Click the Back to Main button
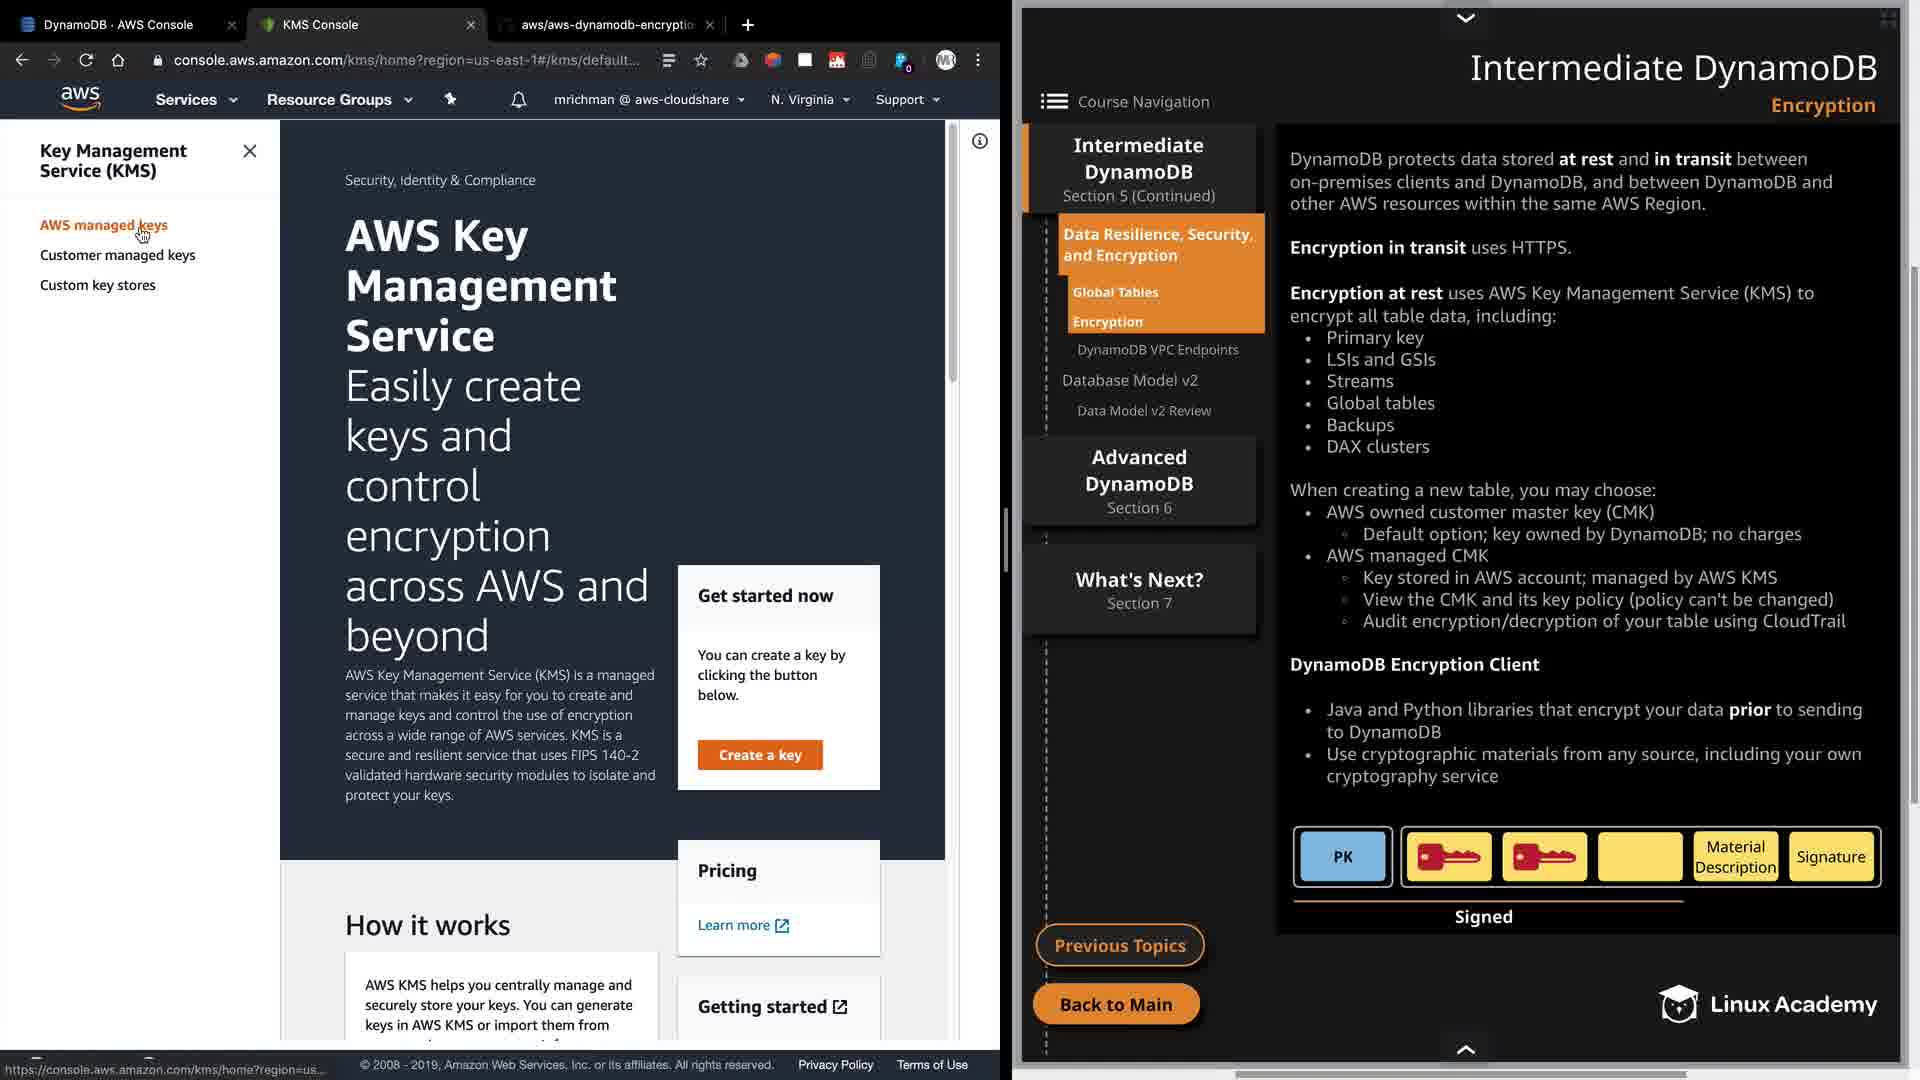Image resolution: width=1920 pixels, height=1080 pixels. pos(1115,1004)
